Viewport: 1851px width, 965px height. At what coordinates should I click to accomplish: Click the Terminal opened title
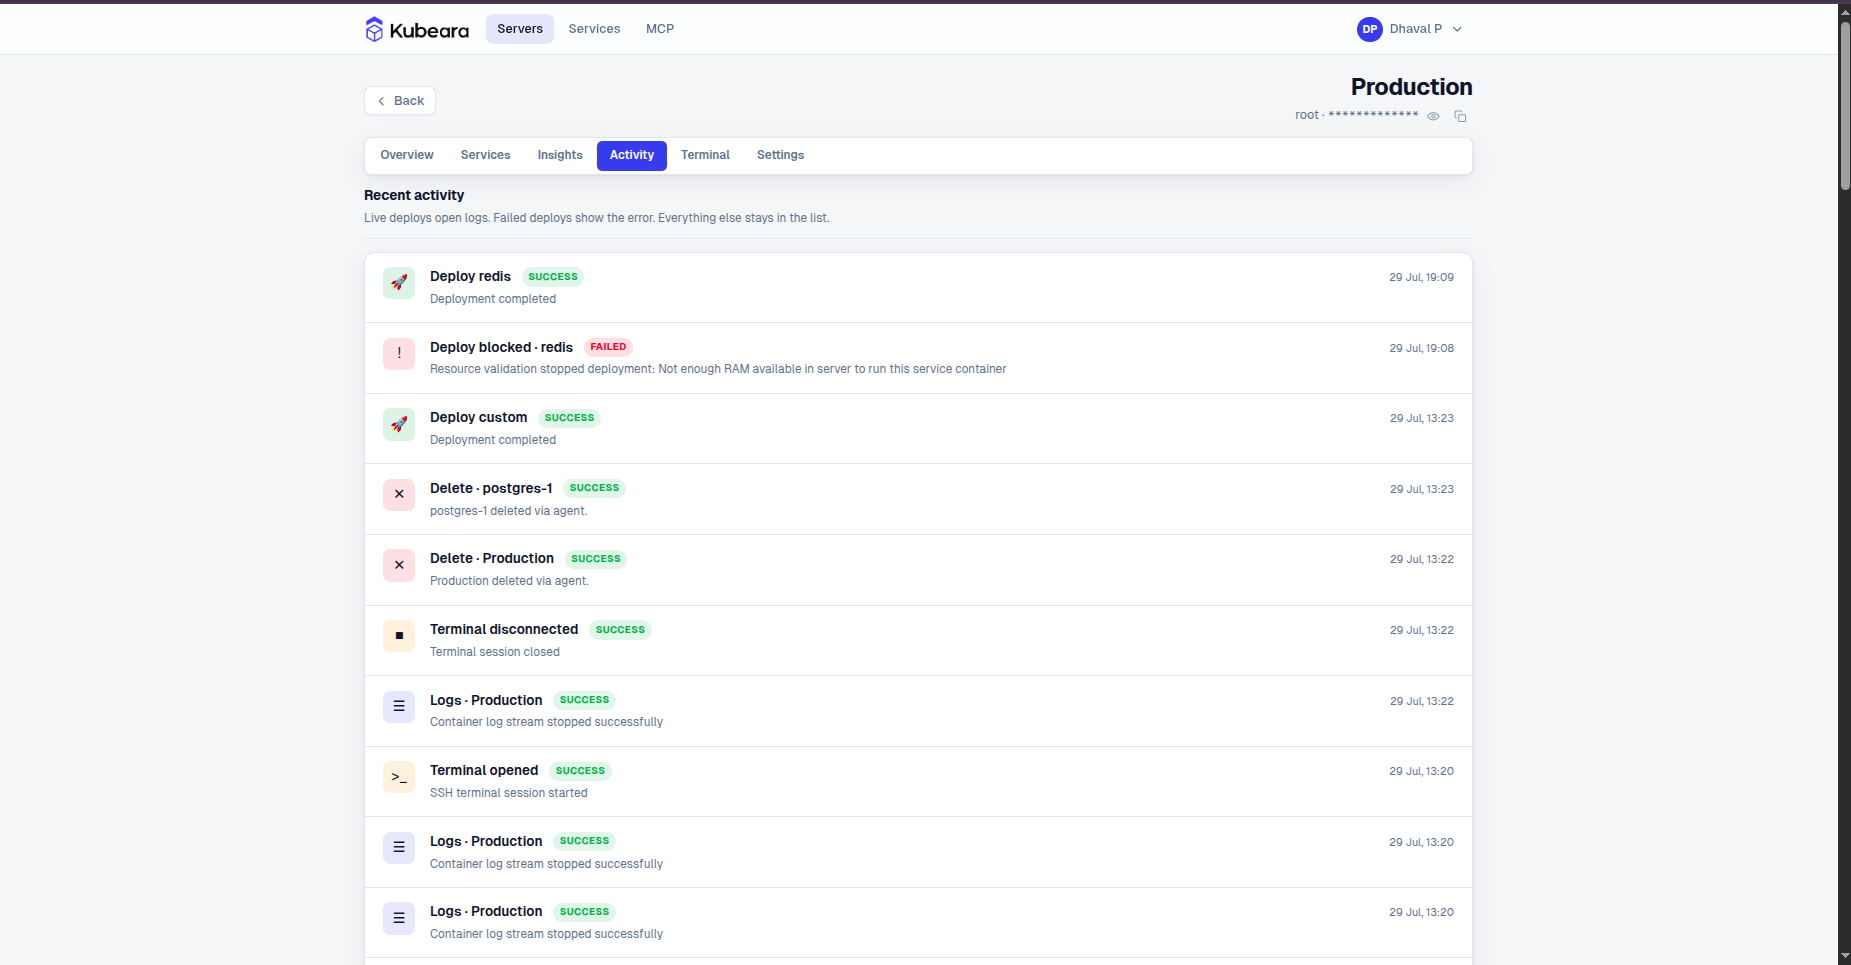click(x=484, y=770)
